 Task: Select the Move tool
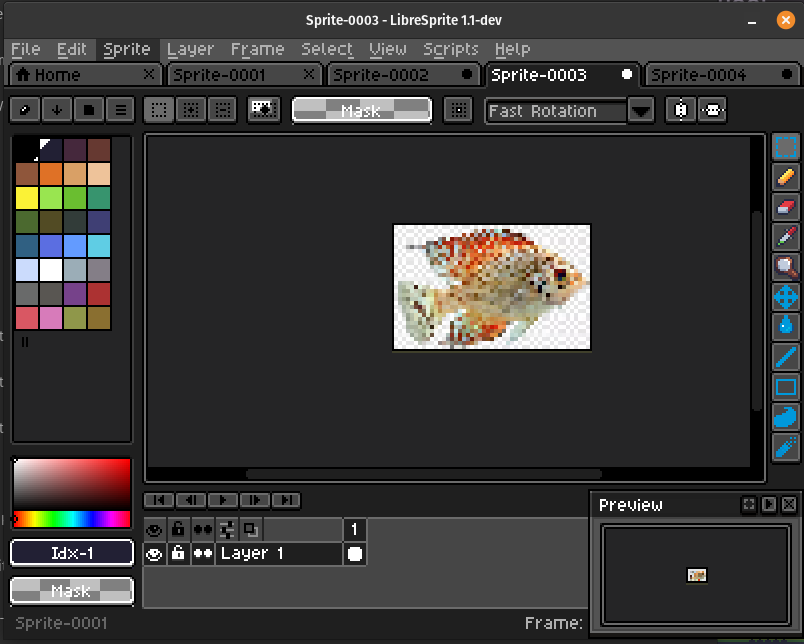pyautogui.click(x=786, y=297)
